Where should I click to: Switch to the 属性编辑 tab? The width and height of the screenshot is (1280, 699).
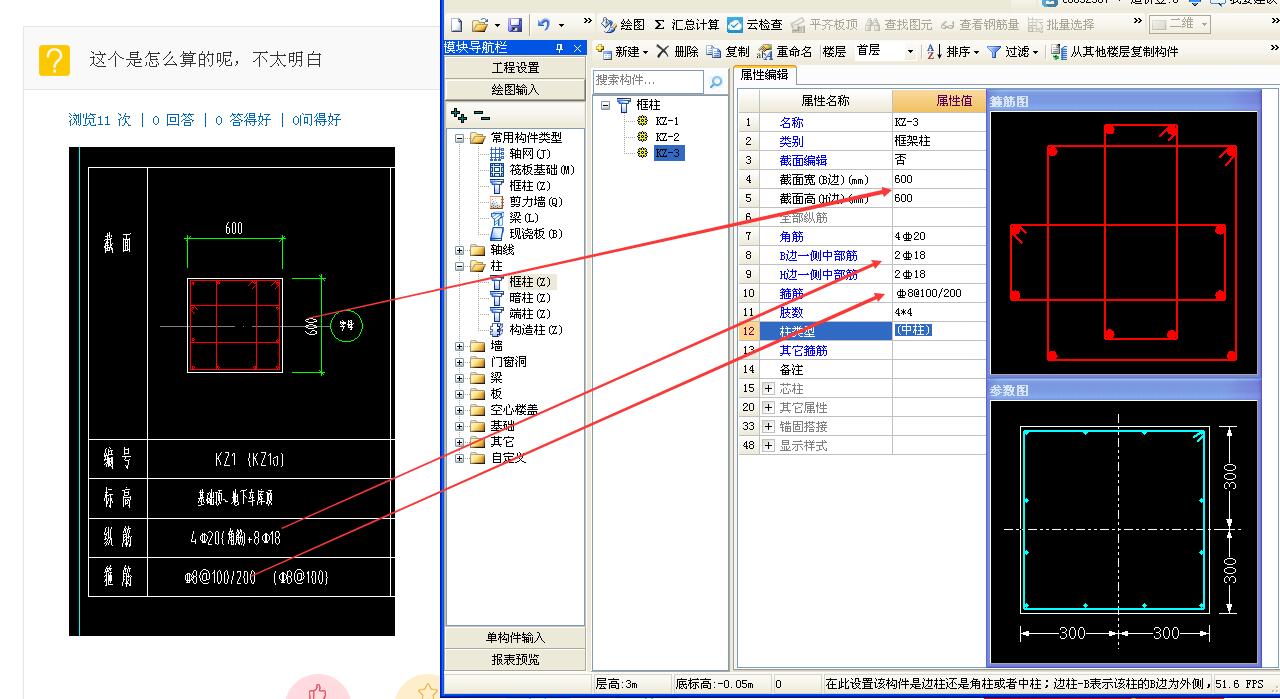[x=764, y=75]
